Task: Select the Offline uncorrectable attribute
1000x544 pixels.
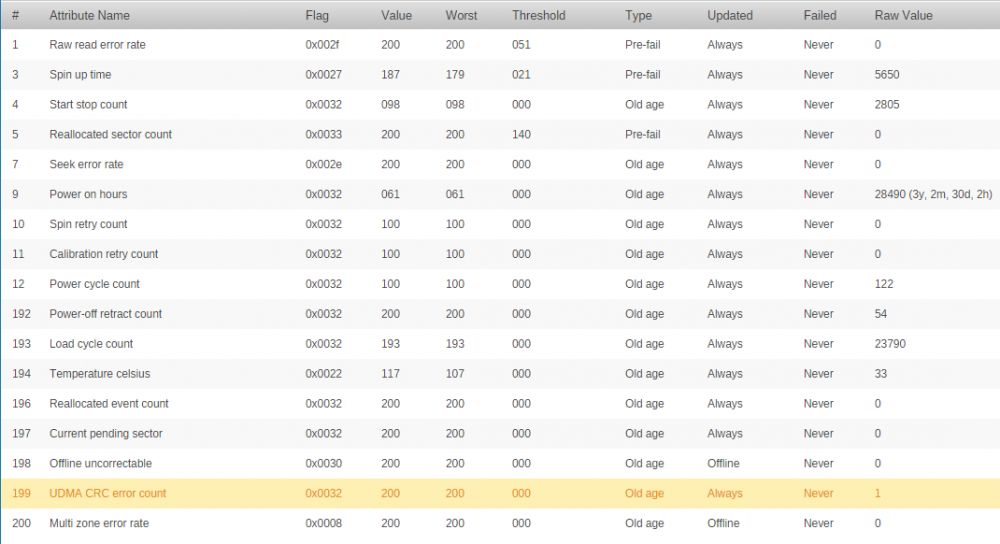Action: (x=101, y=464)
